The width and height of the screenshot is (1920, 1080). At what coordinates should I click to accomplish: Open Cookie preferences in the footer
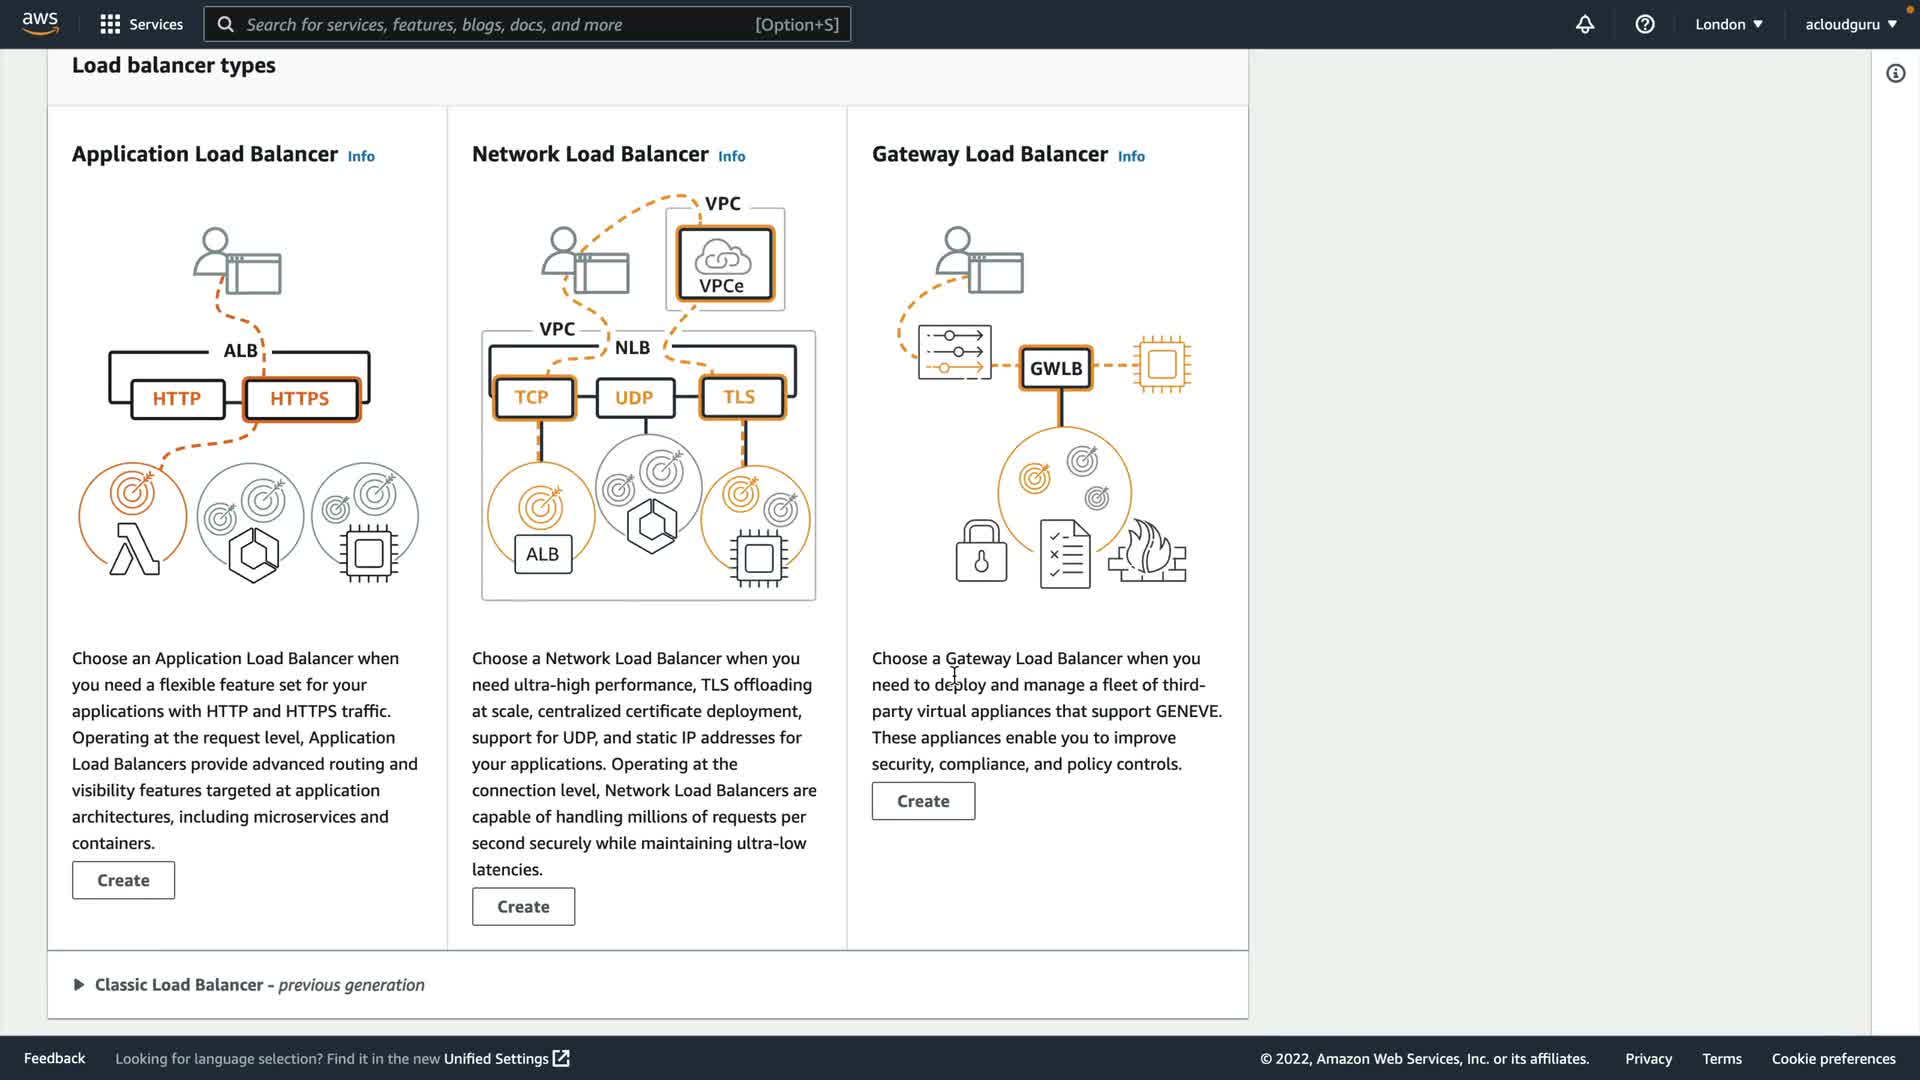point(1833,1058)
